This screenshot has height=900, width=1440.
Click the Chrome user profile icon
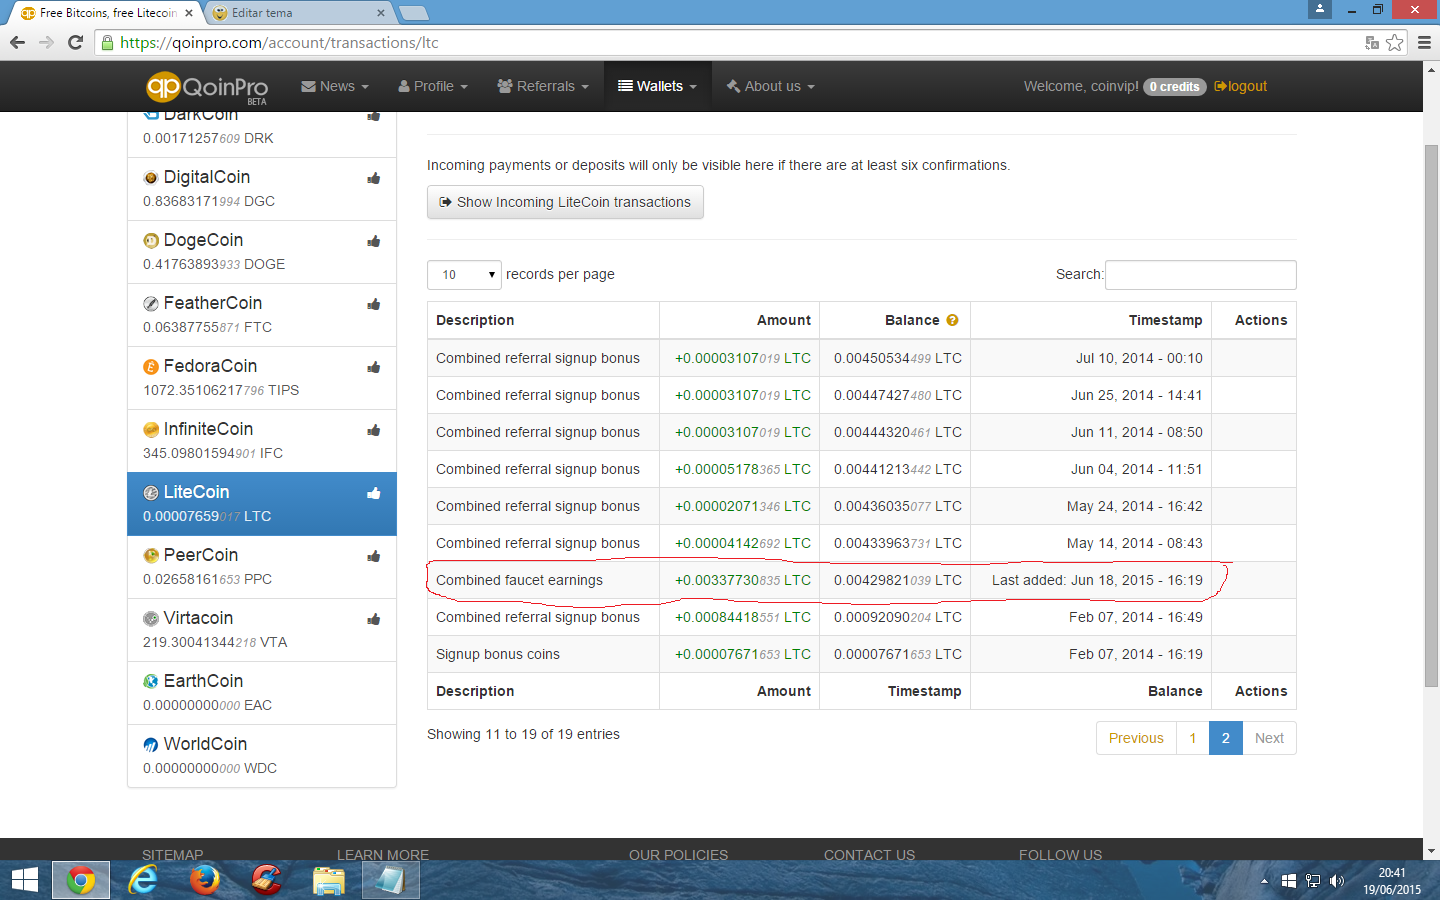pos(1320,9)
